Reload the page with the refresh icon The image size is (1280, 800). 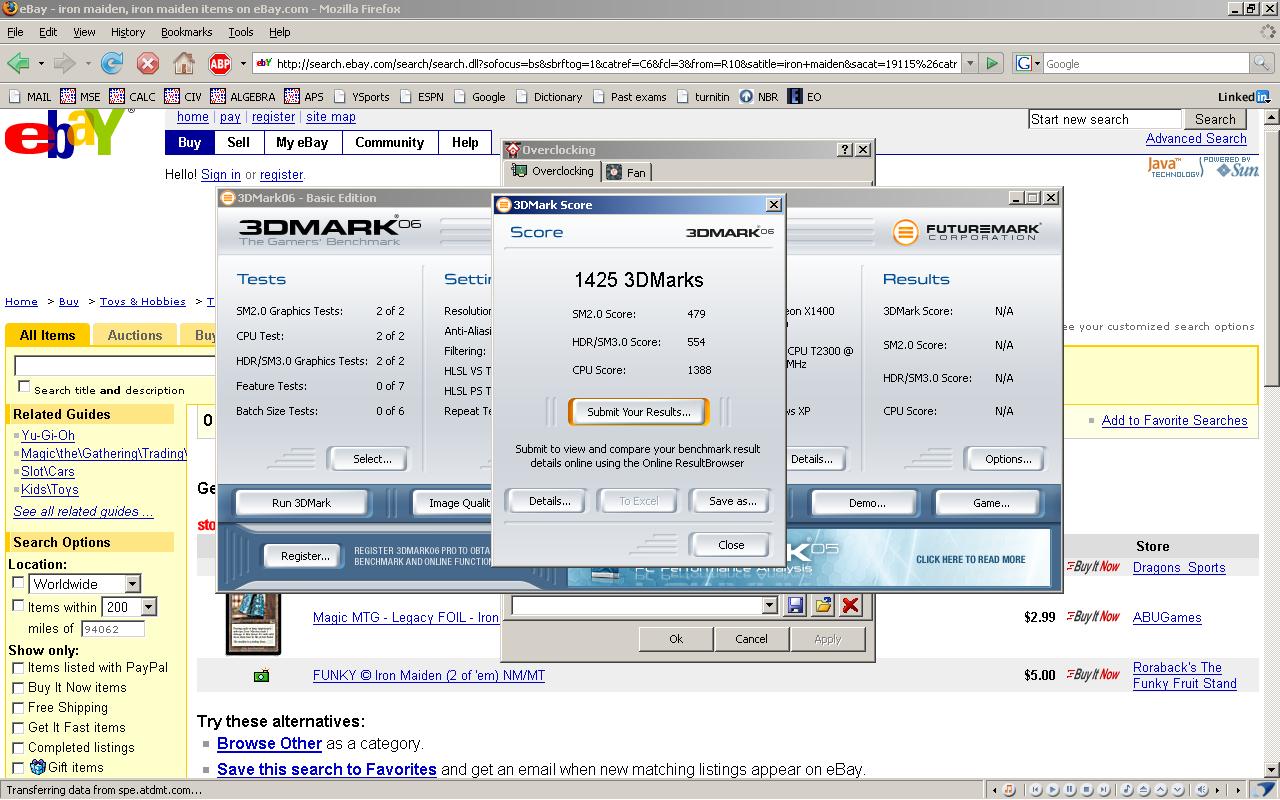coord(112,63)
